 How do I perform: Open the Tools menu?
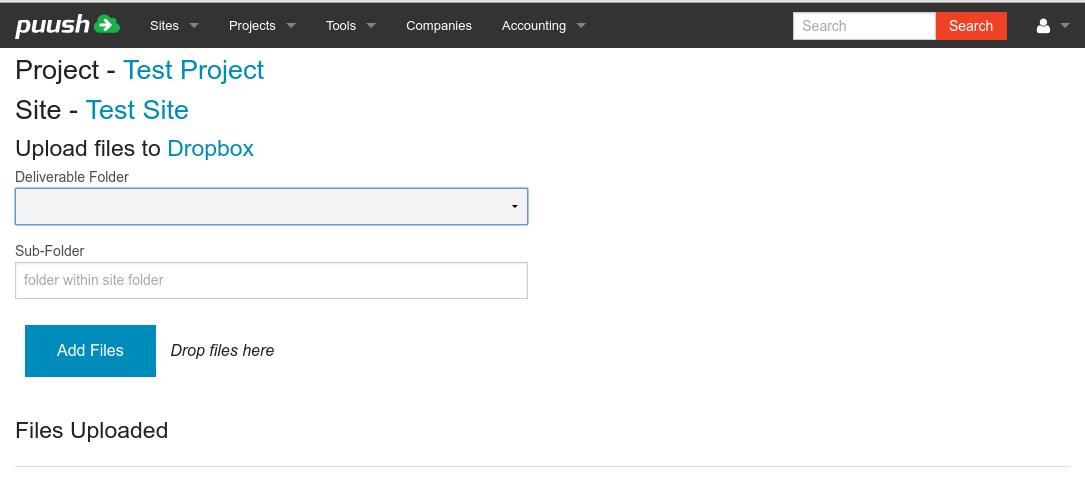pyautogui.click(x=341, y=26)
